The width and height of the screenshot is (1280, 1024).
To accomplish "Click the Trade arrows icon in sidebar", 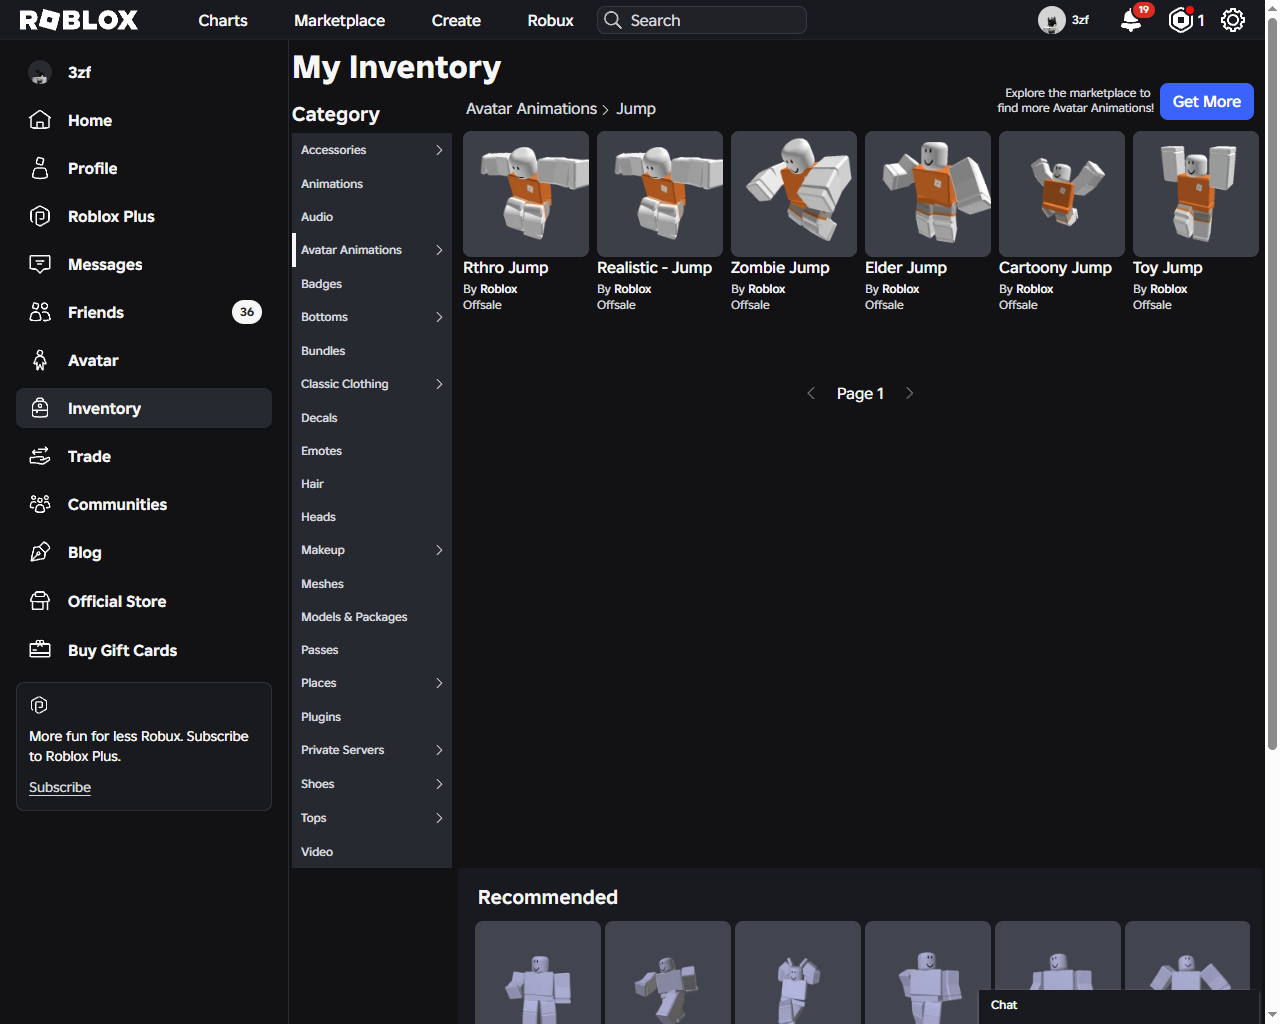I will 40,456.
